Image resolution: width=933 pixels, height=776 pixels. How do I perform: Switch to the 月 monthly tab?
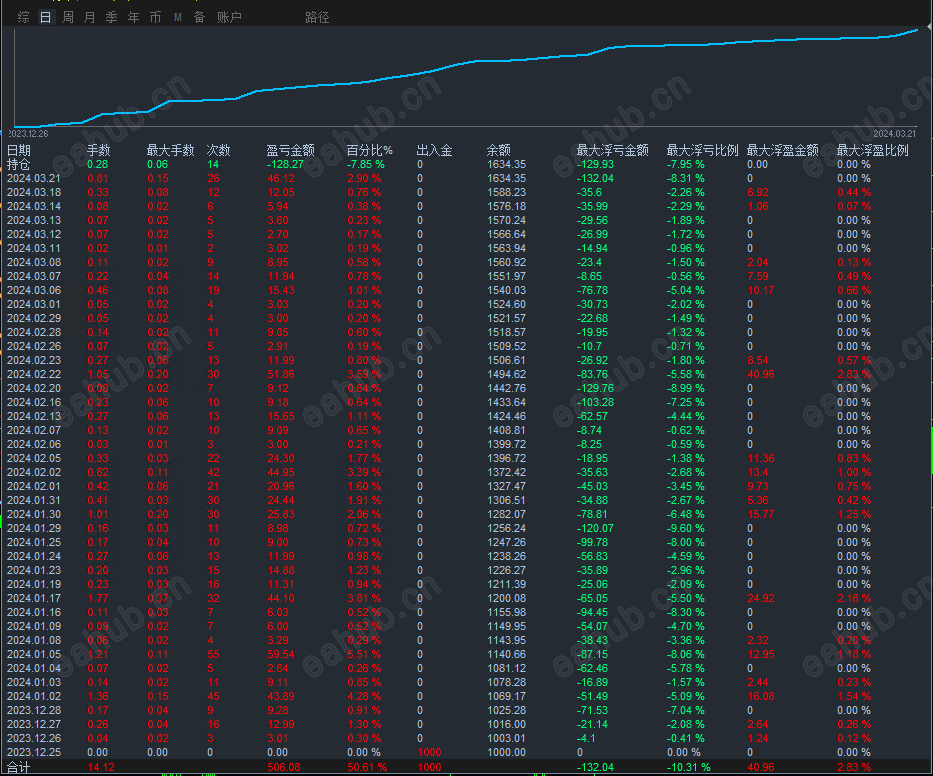(89, 17)
